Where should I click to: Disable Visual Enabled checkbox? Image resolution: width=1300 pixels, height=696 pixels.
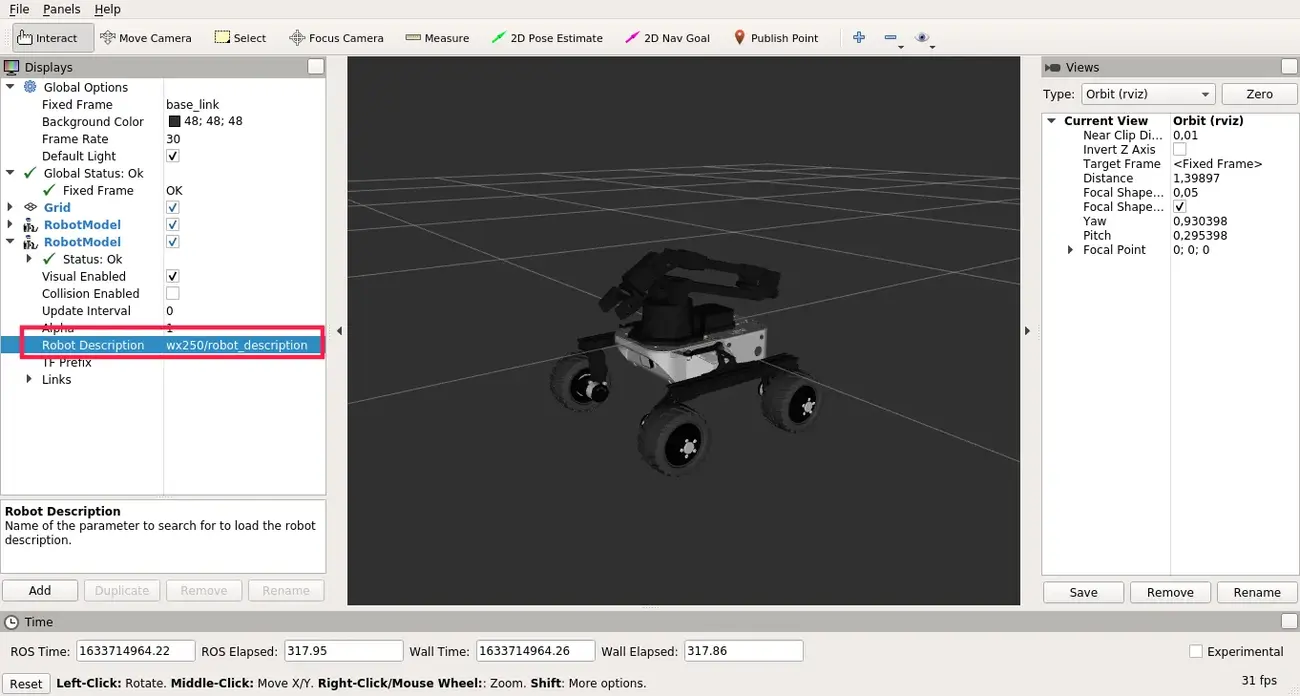[x=172, y=276]
